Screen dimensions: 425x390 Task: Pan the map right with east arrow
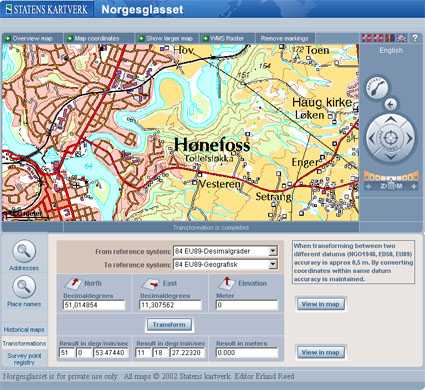click(409, 138)
